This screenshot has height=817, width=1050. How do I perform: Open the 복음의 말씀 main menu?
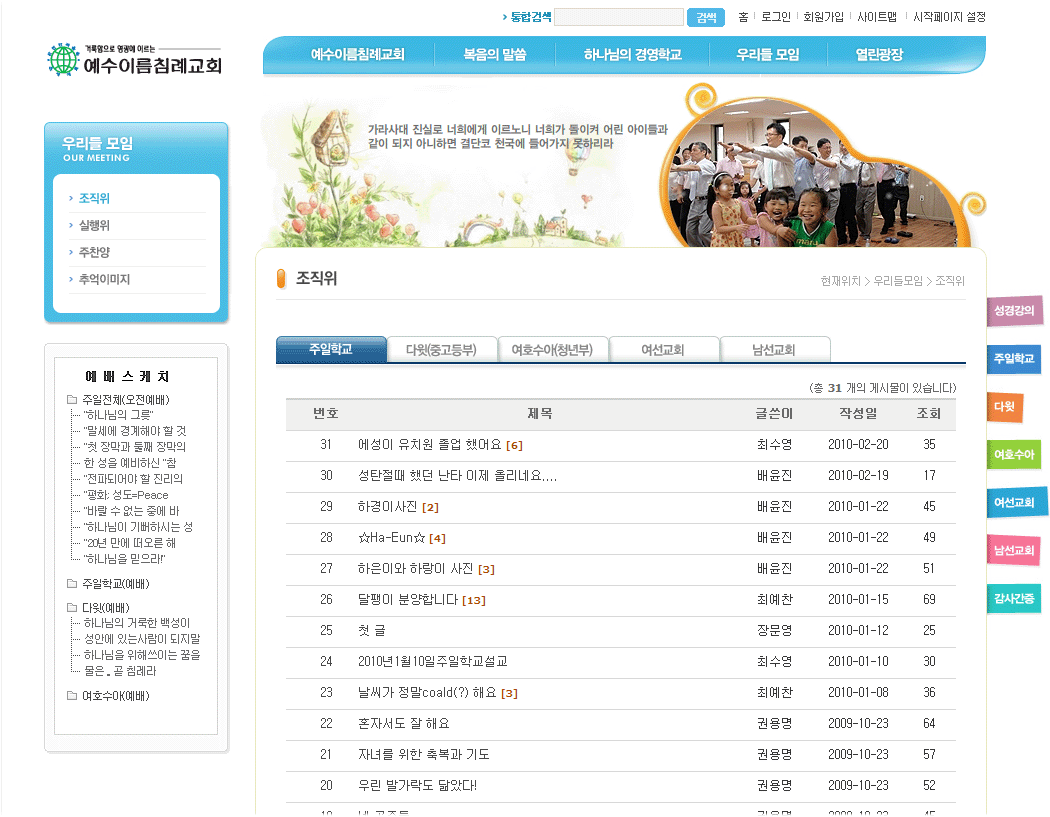pos(495,55)
